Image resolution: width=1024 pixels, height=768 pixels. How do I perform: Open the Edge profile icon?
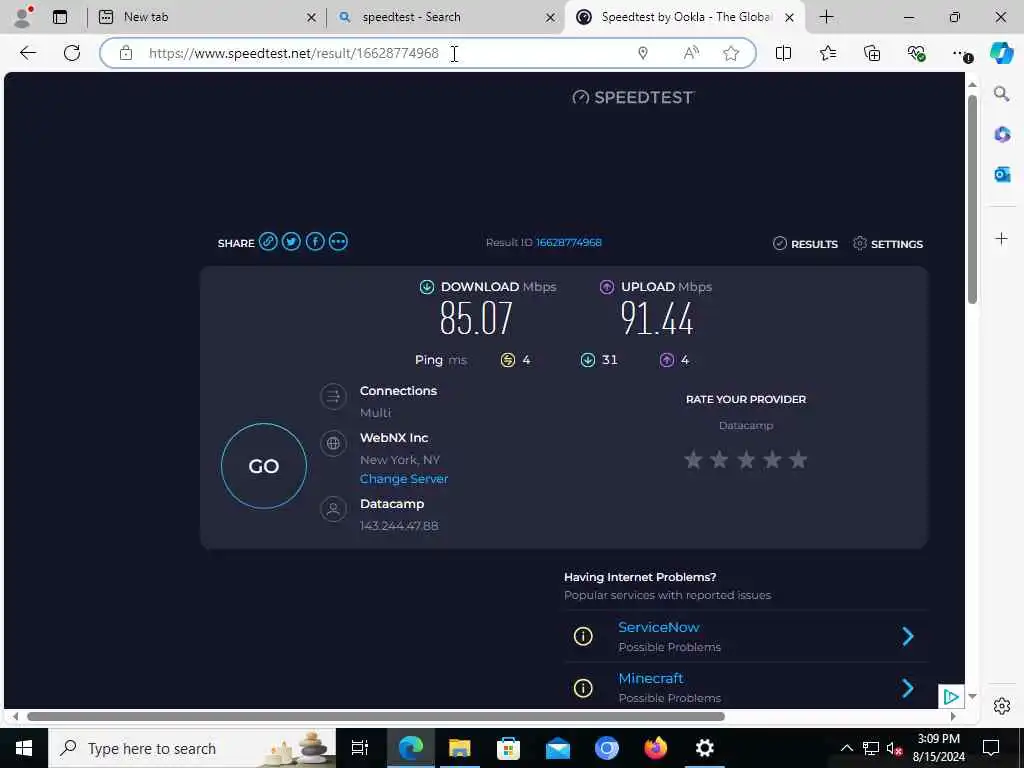24,17
